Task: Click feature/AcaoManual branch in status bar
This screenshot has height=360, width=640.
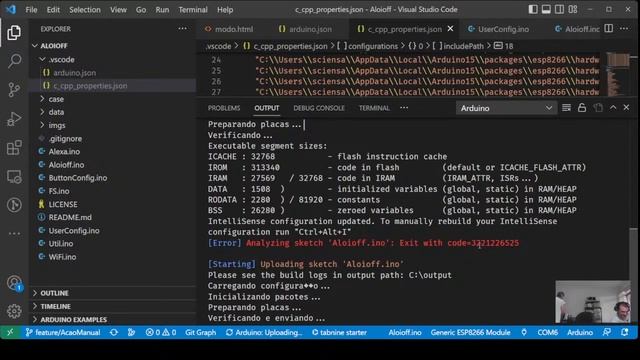Action: (x=63, y=332)
